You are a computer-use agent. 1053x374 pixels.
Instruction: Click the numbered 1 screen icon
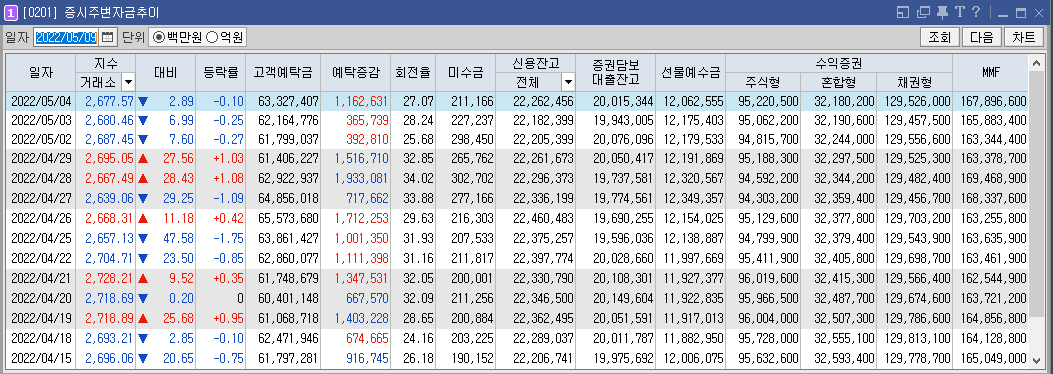point(11,12)
